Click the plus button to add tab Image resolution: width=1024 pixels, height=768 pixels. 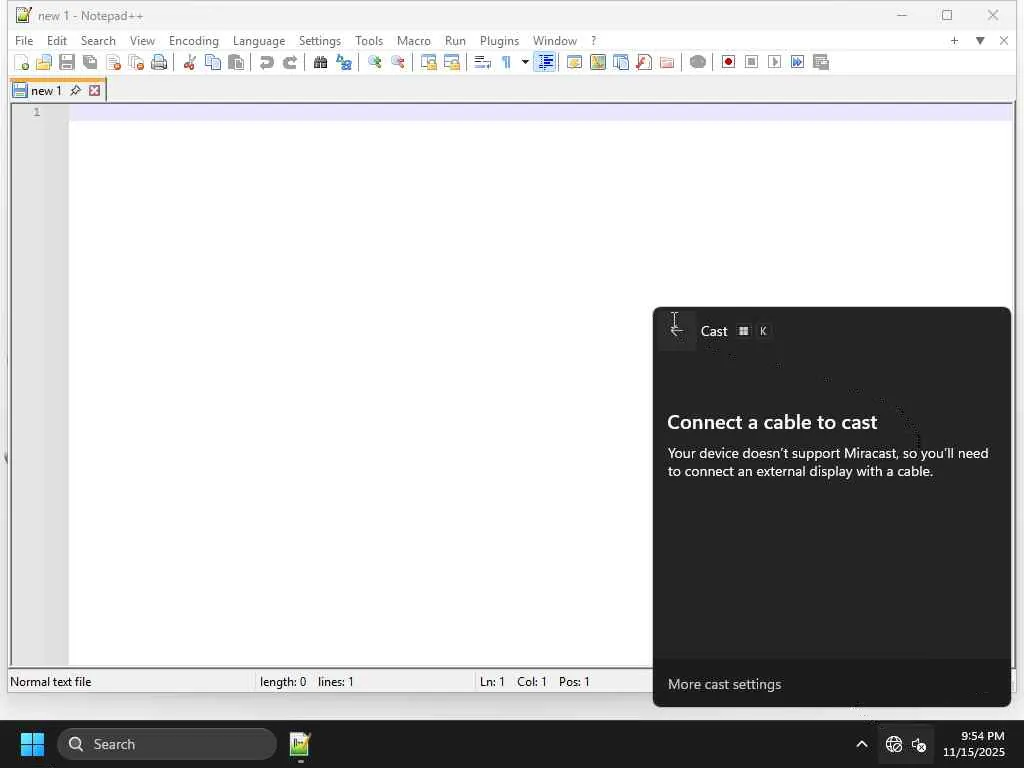coord(954,40)
